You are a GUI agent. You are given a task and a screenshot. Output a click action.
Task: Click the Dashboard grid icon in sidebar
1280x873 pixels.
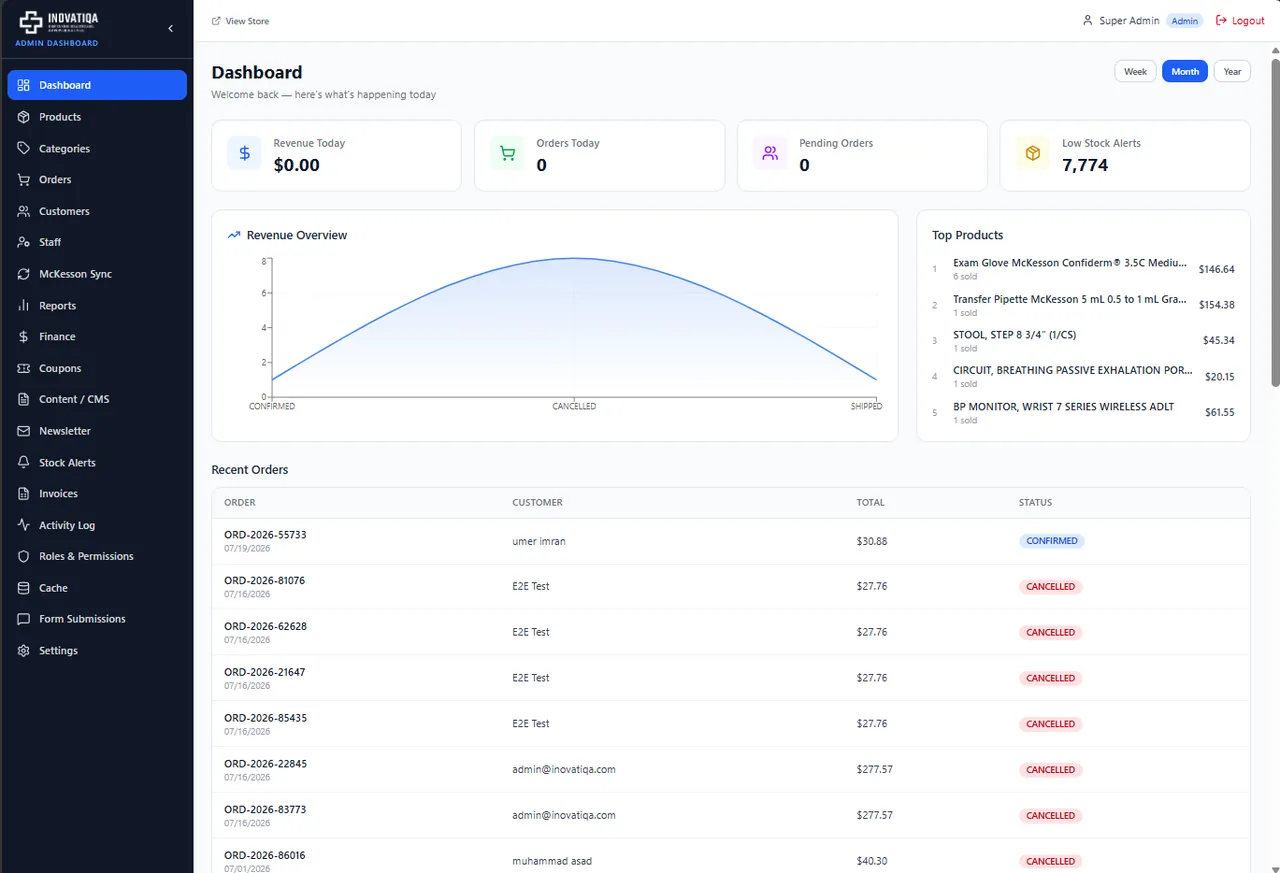click(24, 85)
